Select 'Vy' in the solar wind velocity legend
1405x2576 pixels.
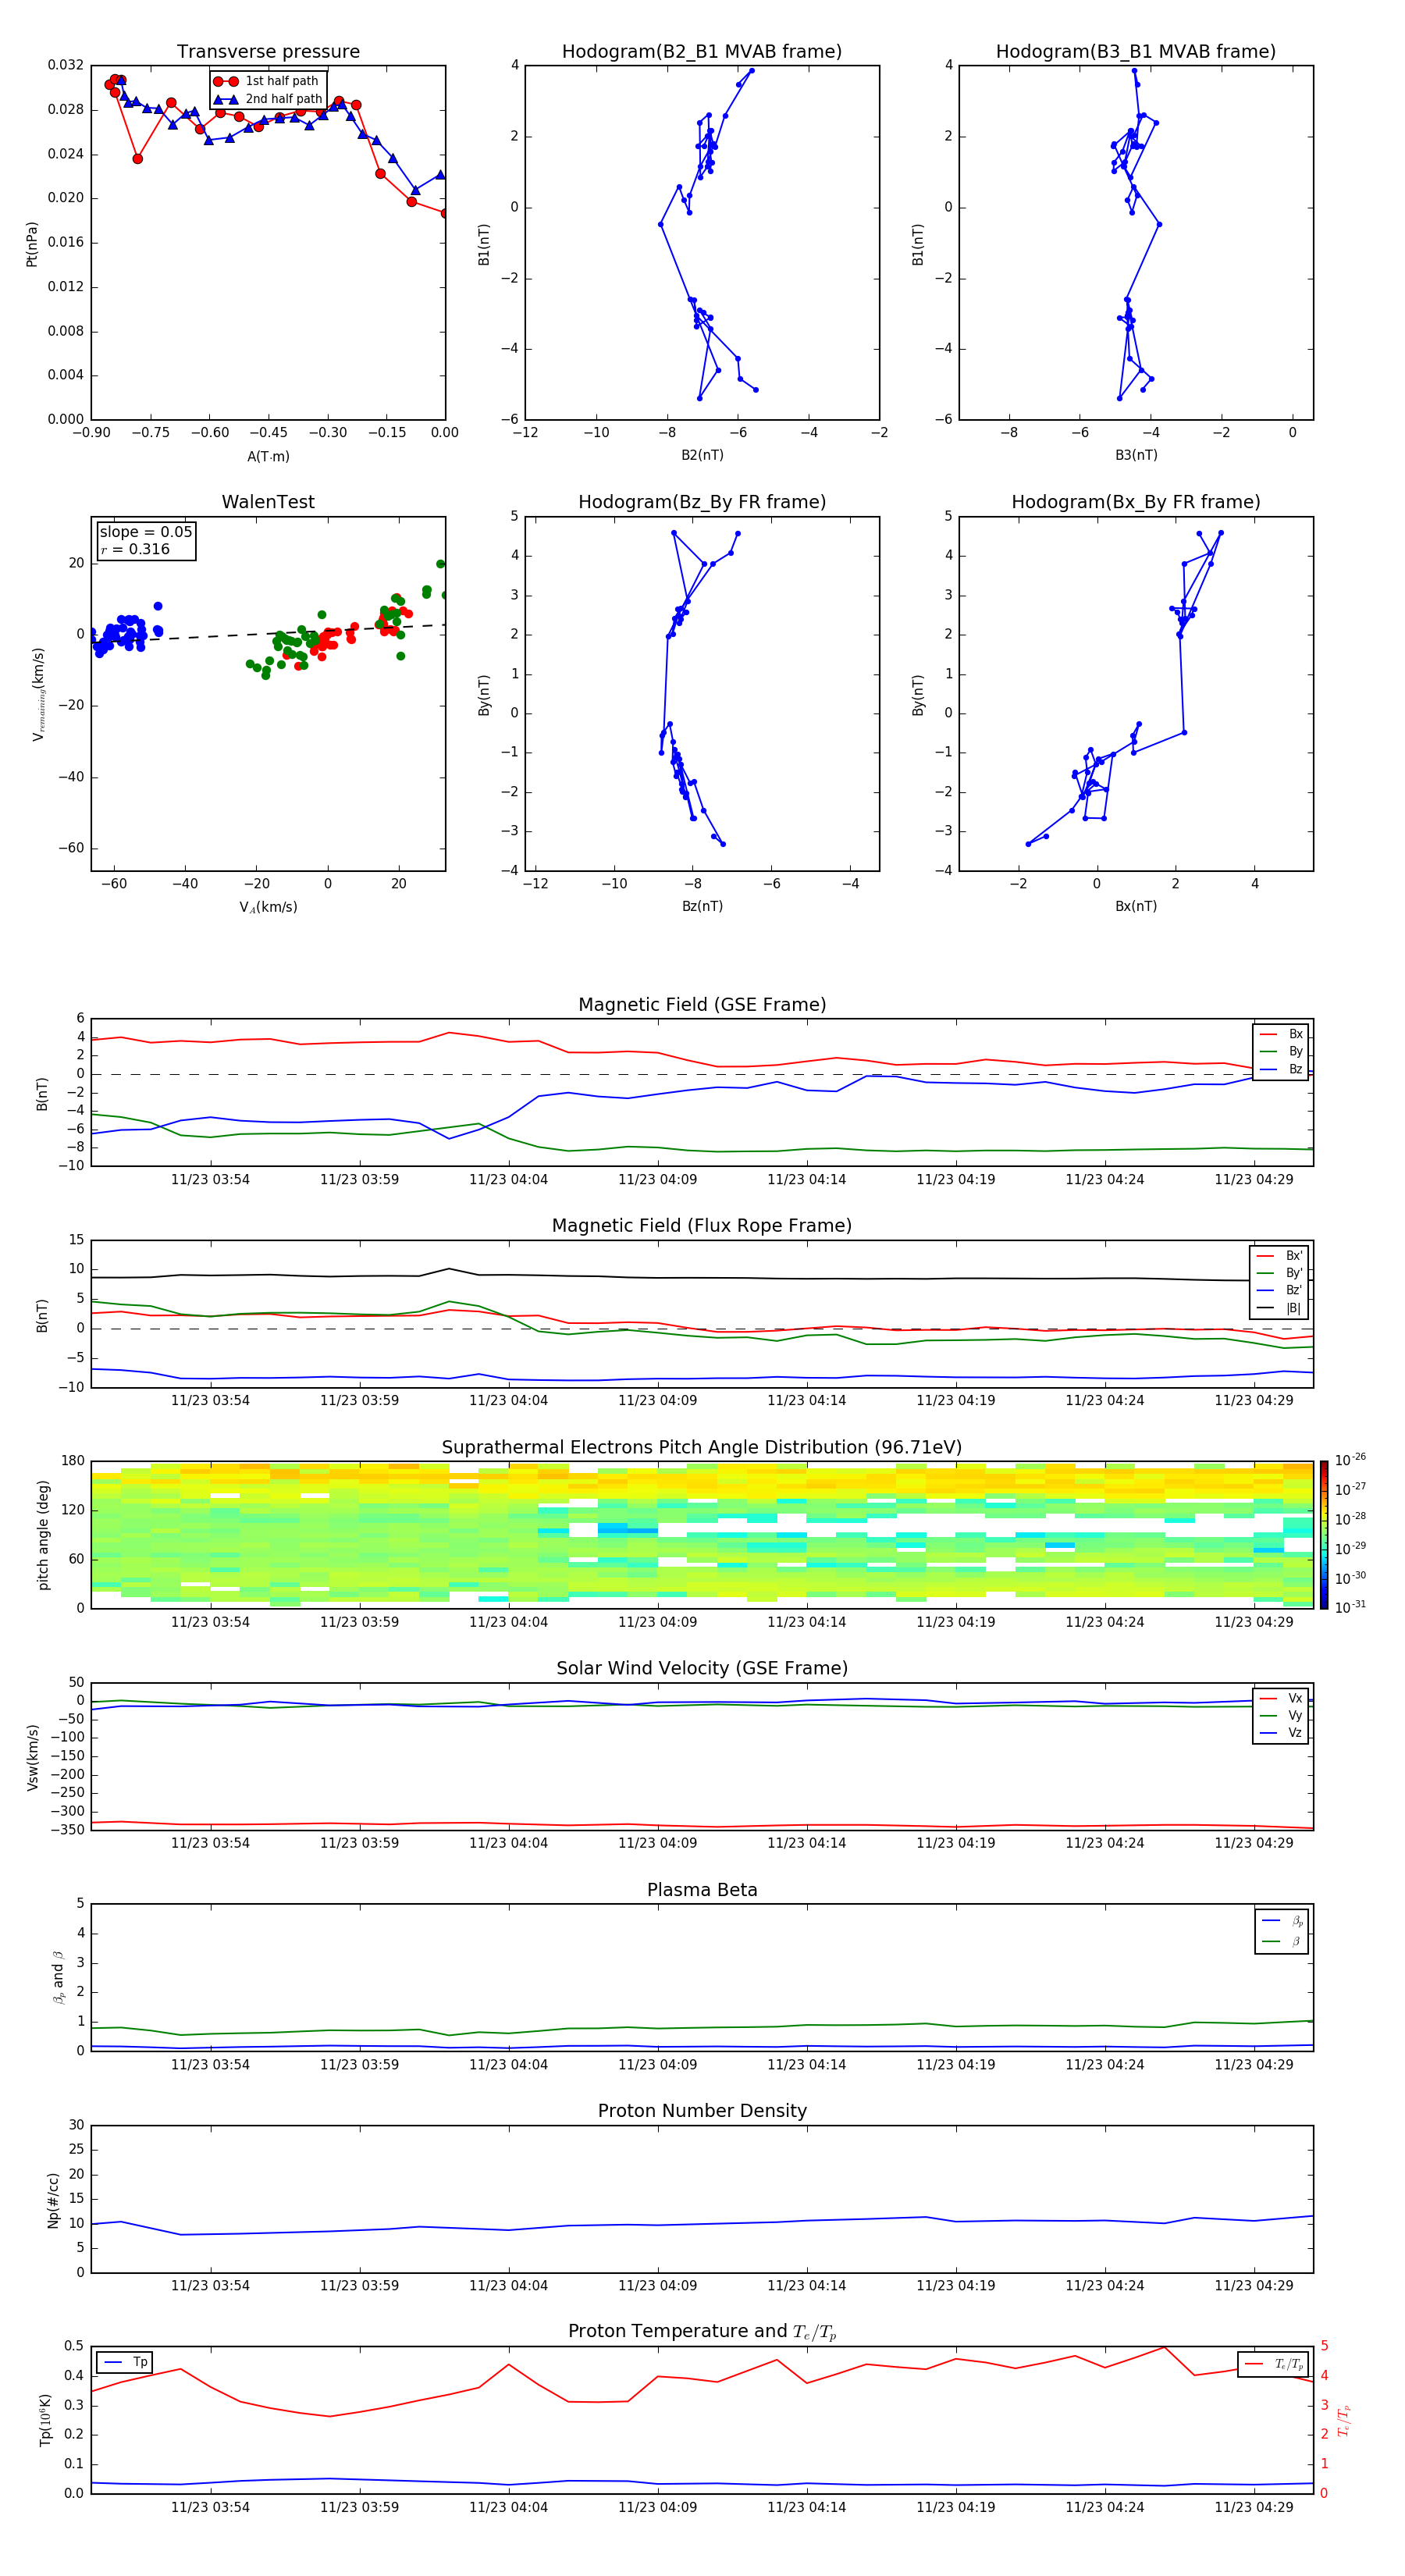(x=1282, y=1716)
